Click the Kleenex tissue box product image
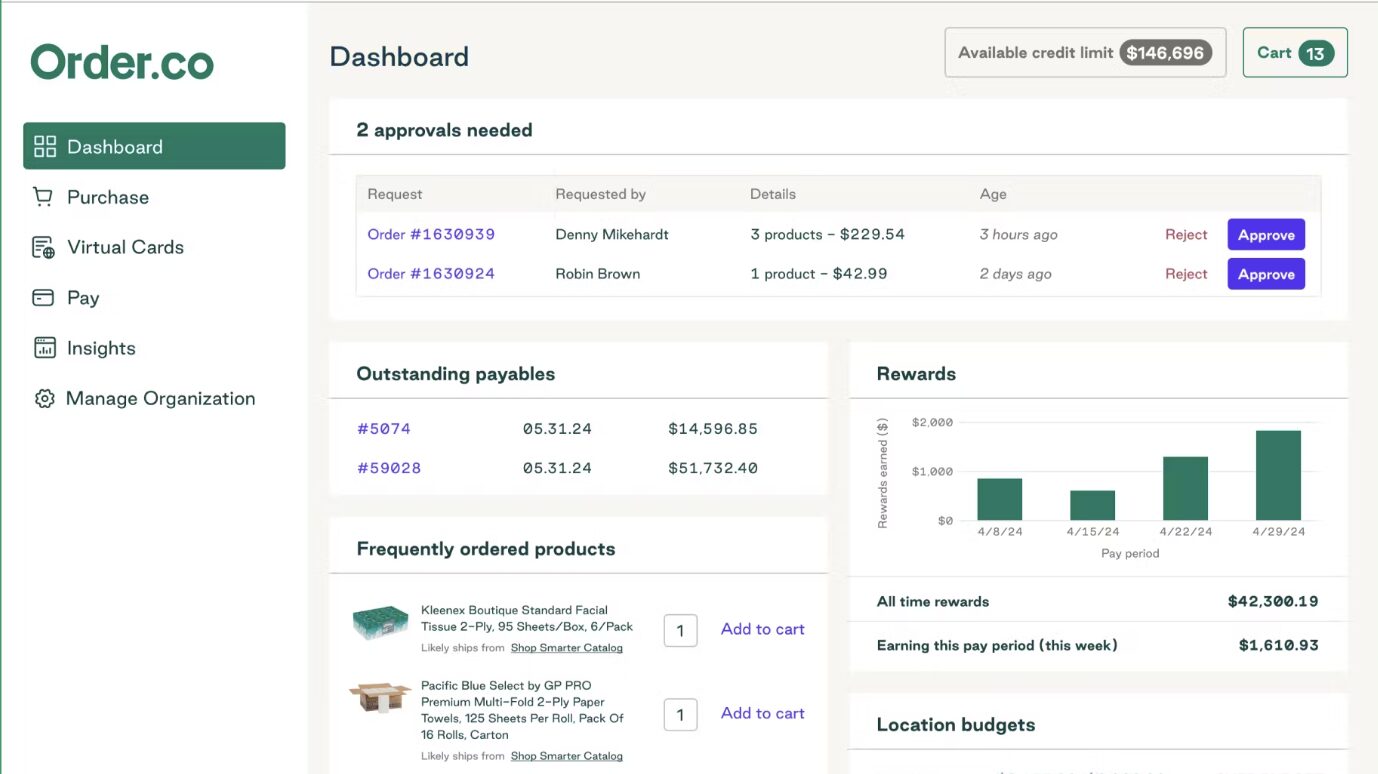 (380, 623)
